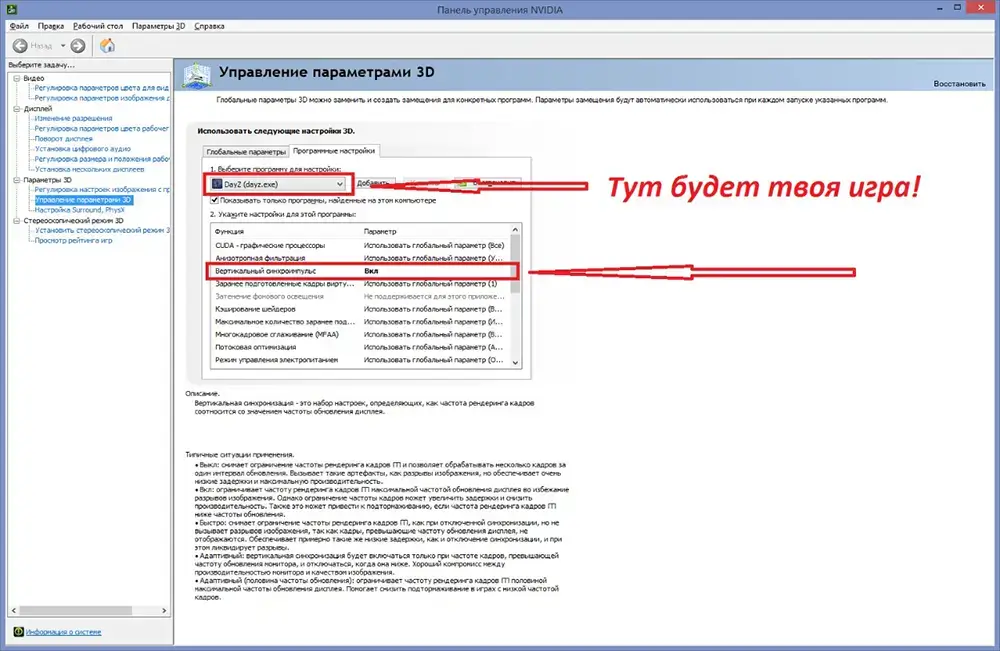
Task: Open the back-history dropdown arrow beside Назад
Action: click(62, 46)
